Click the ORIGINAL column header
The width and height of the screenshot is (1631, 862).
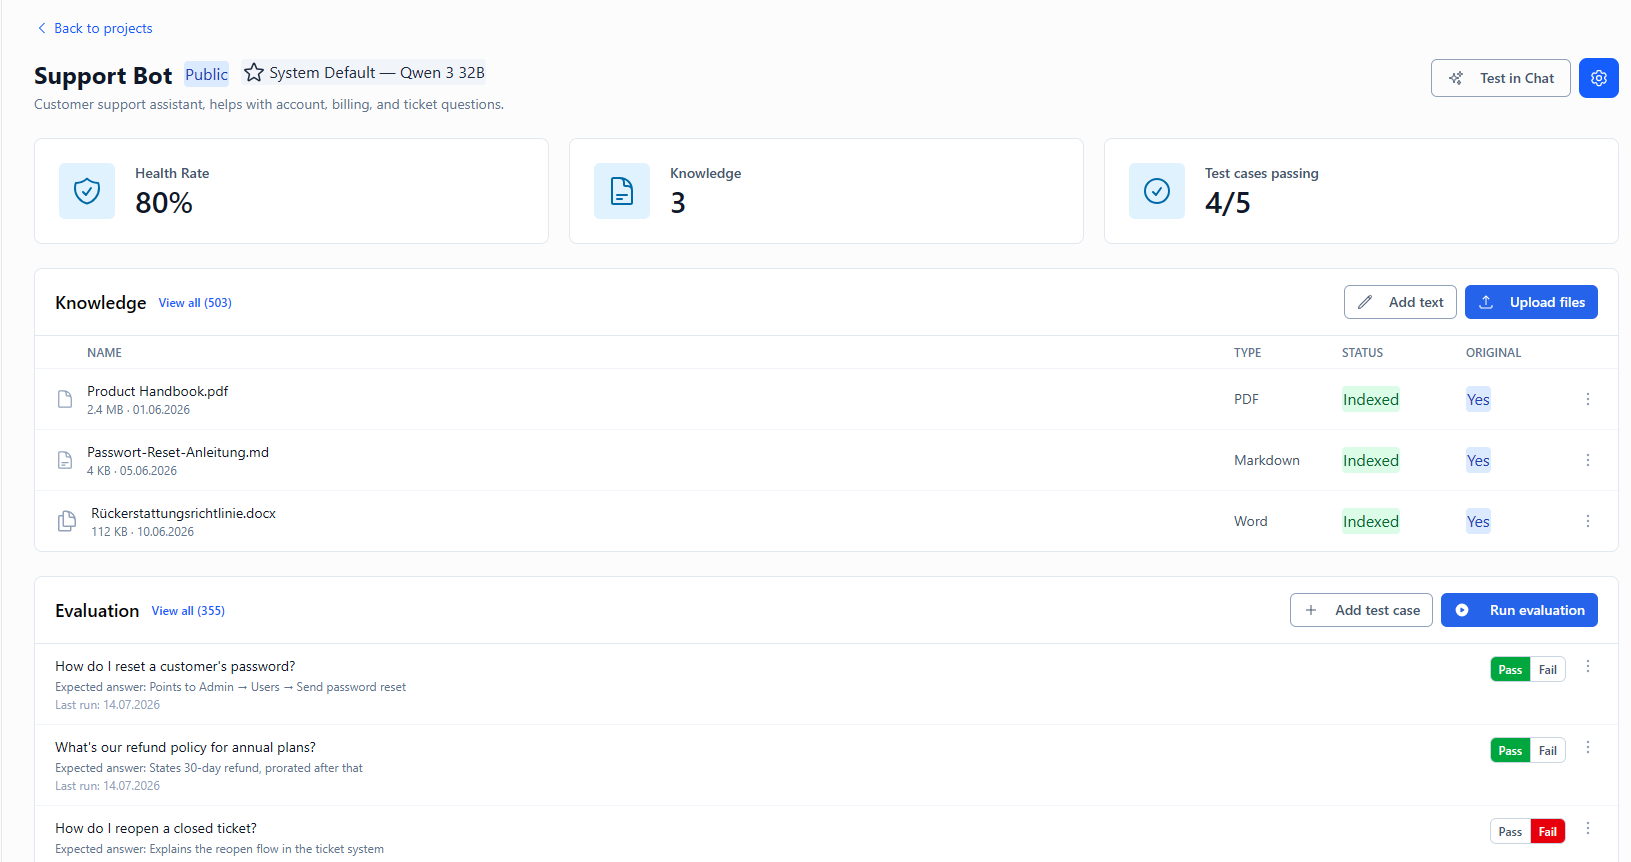[1493, 353]
